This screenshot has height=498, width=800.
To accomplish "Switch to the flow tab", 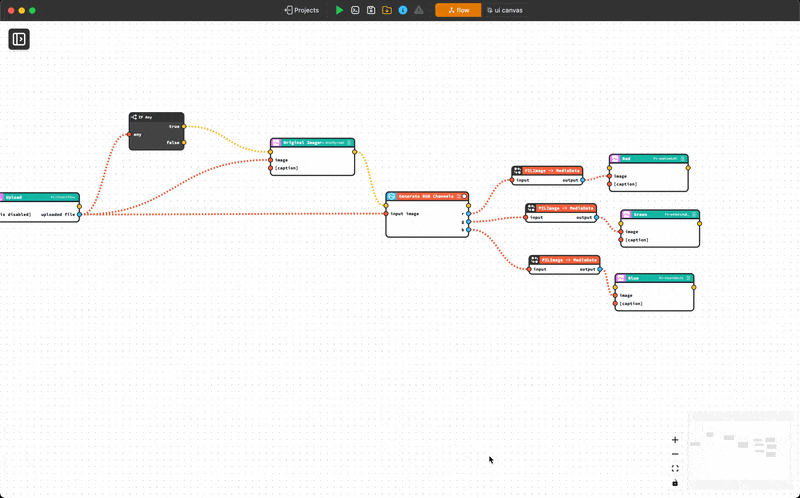I will [x=458, y=10].
